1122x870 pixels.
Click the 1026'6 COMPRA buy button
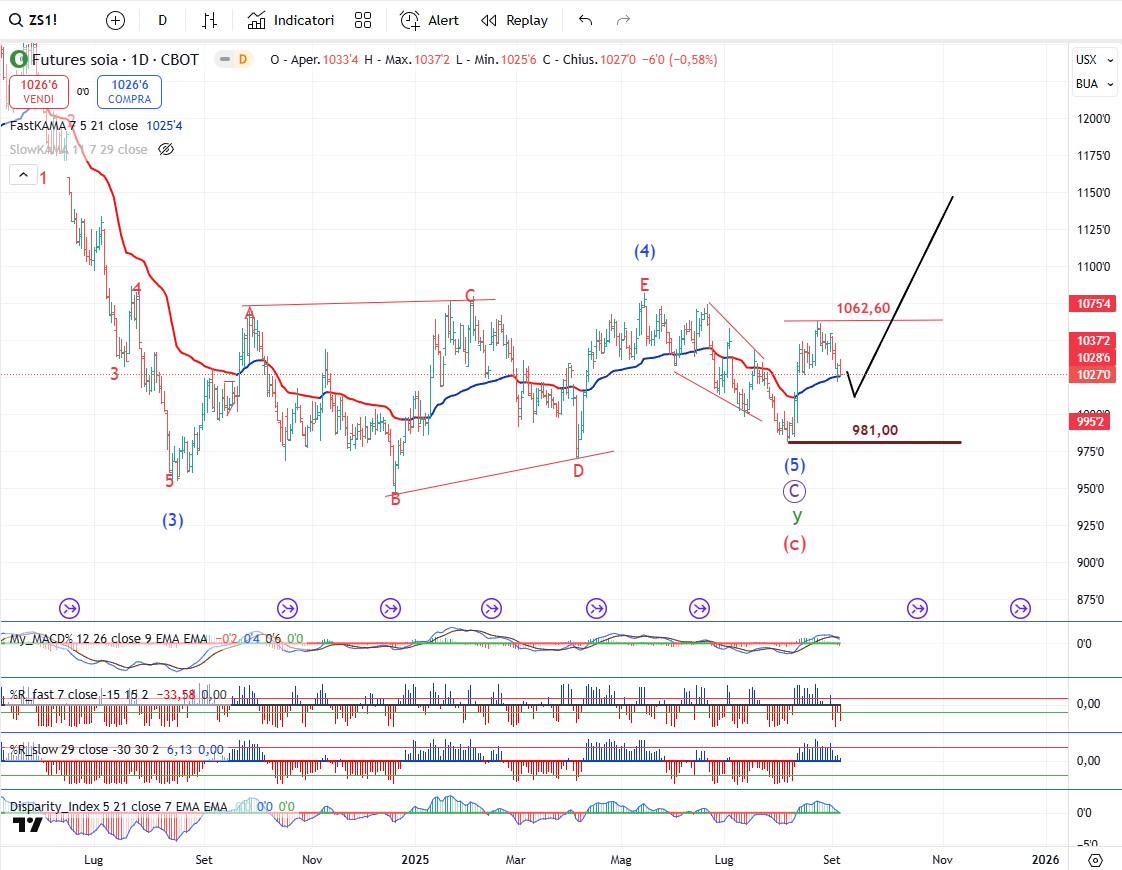130,92
